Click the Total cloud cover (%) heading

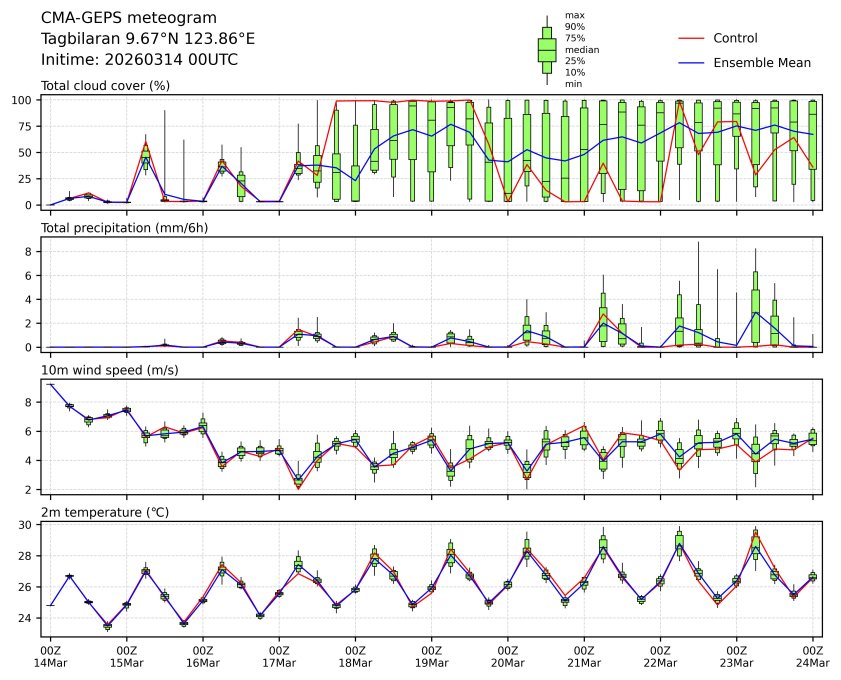coord(105,85)
